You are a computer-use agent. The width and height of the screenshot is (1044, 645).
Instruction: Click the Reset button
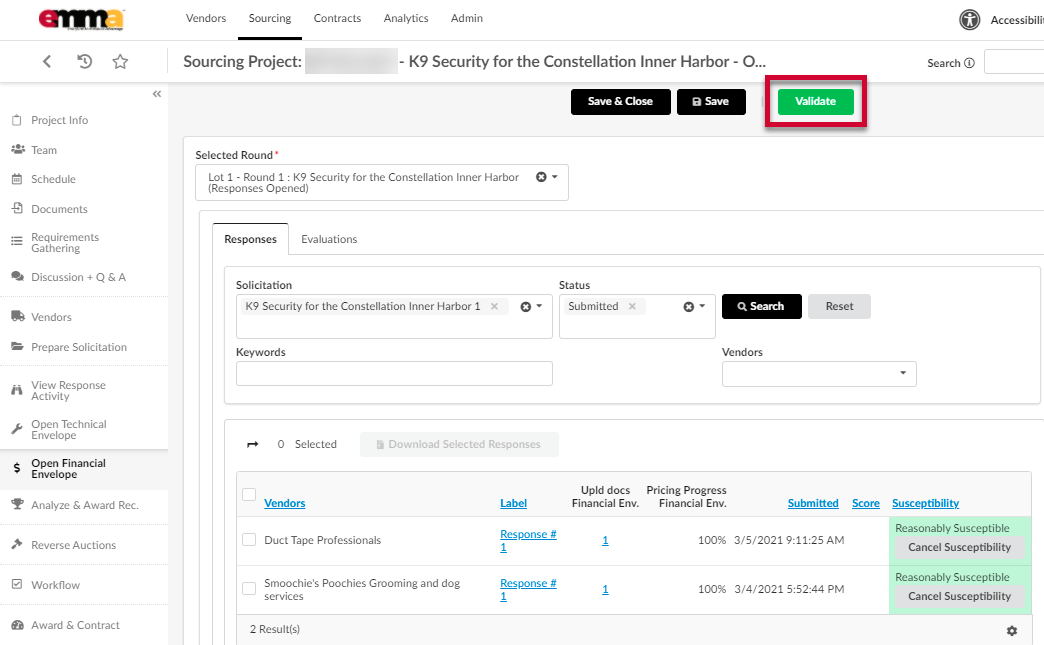840,306
